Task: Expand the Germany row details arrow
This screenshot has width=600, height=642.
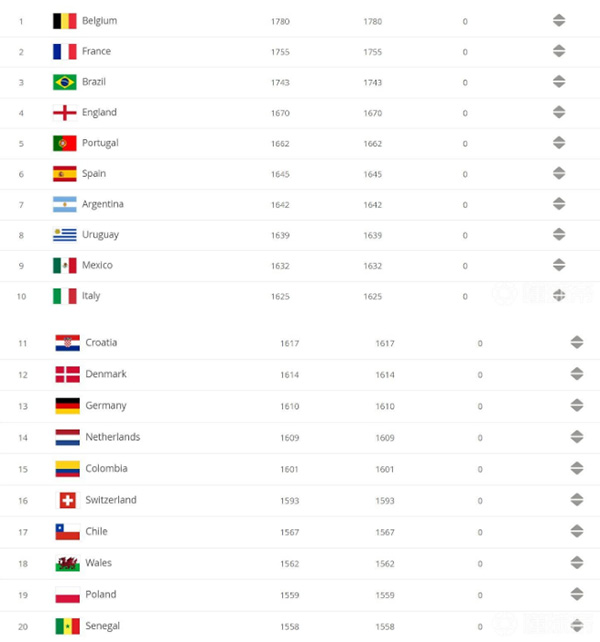Action: point(577,406)
